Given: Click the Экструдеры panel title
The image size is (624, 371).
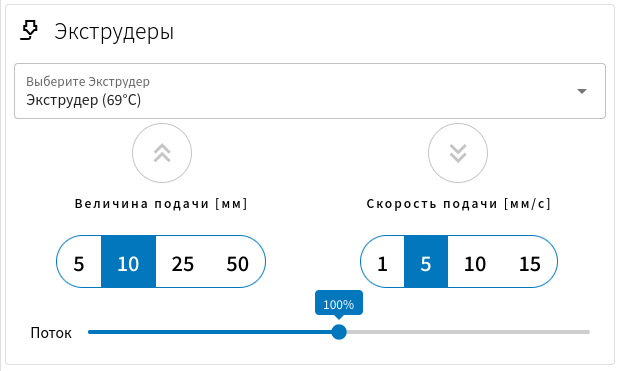Looking at the screenshot, I should [x=114, y=31].
